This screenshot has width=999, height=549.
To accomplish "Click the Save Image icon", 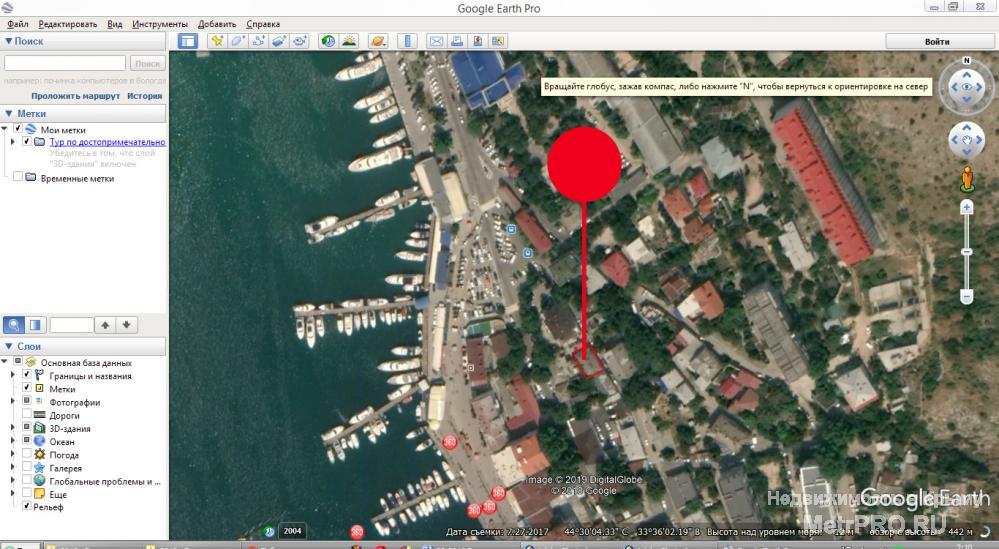I will pos(477,41).
